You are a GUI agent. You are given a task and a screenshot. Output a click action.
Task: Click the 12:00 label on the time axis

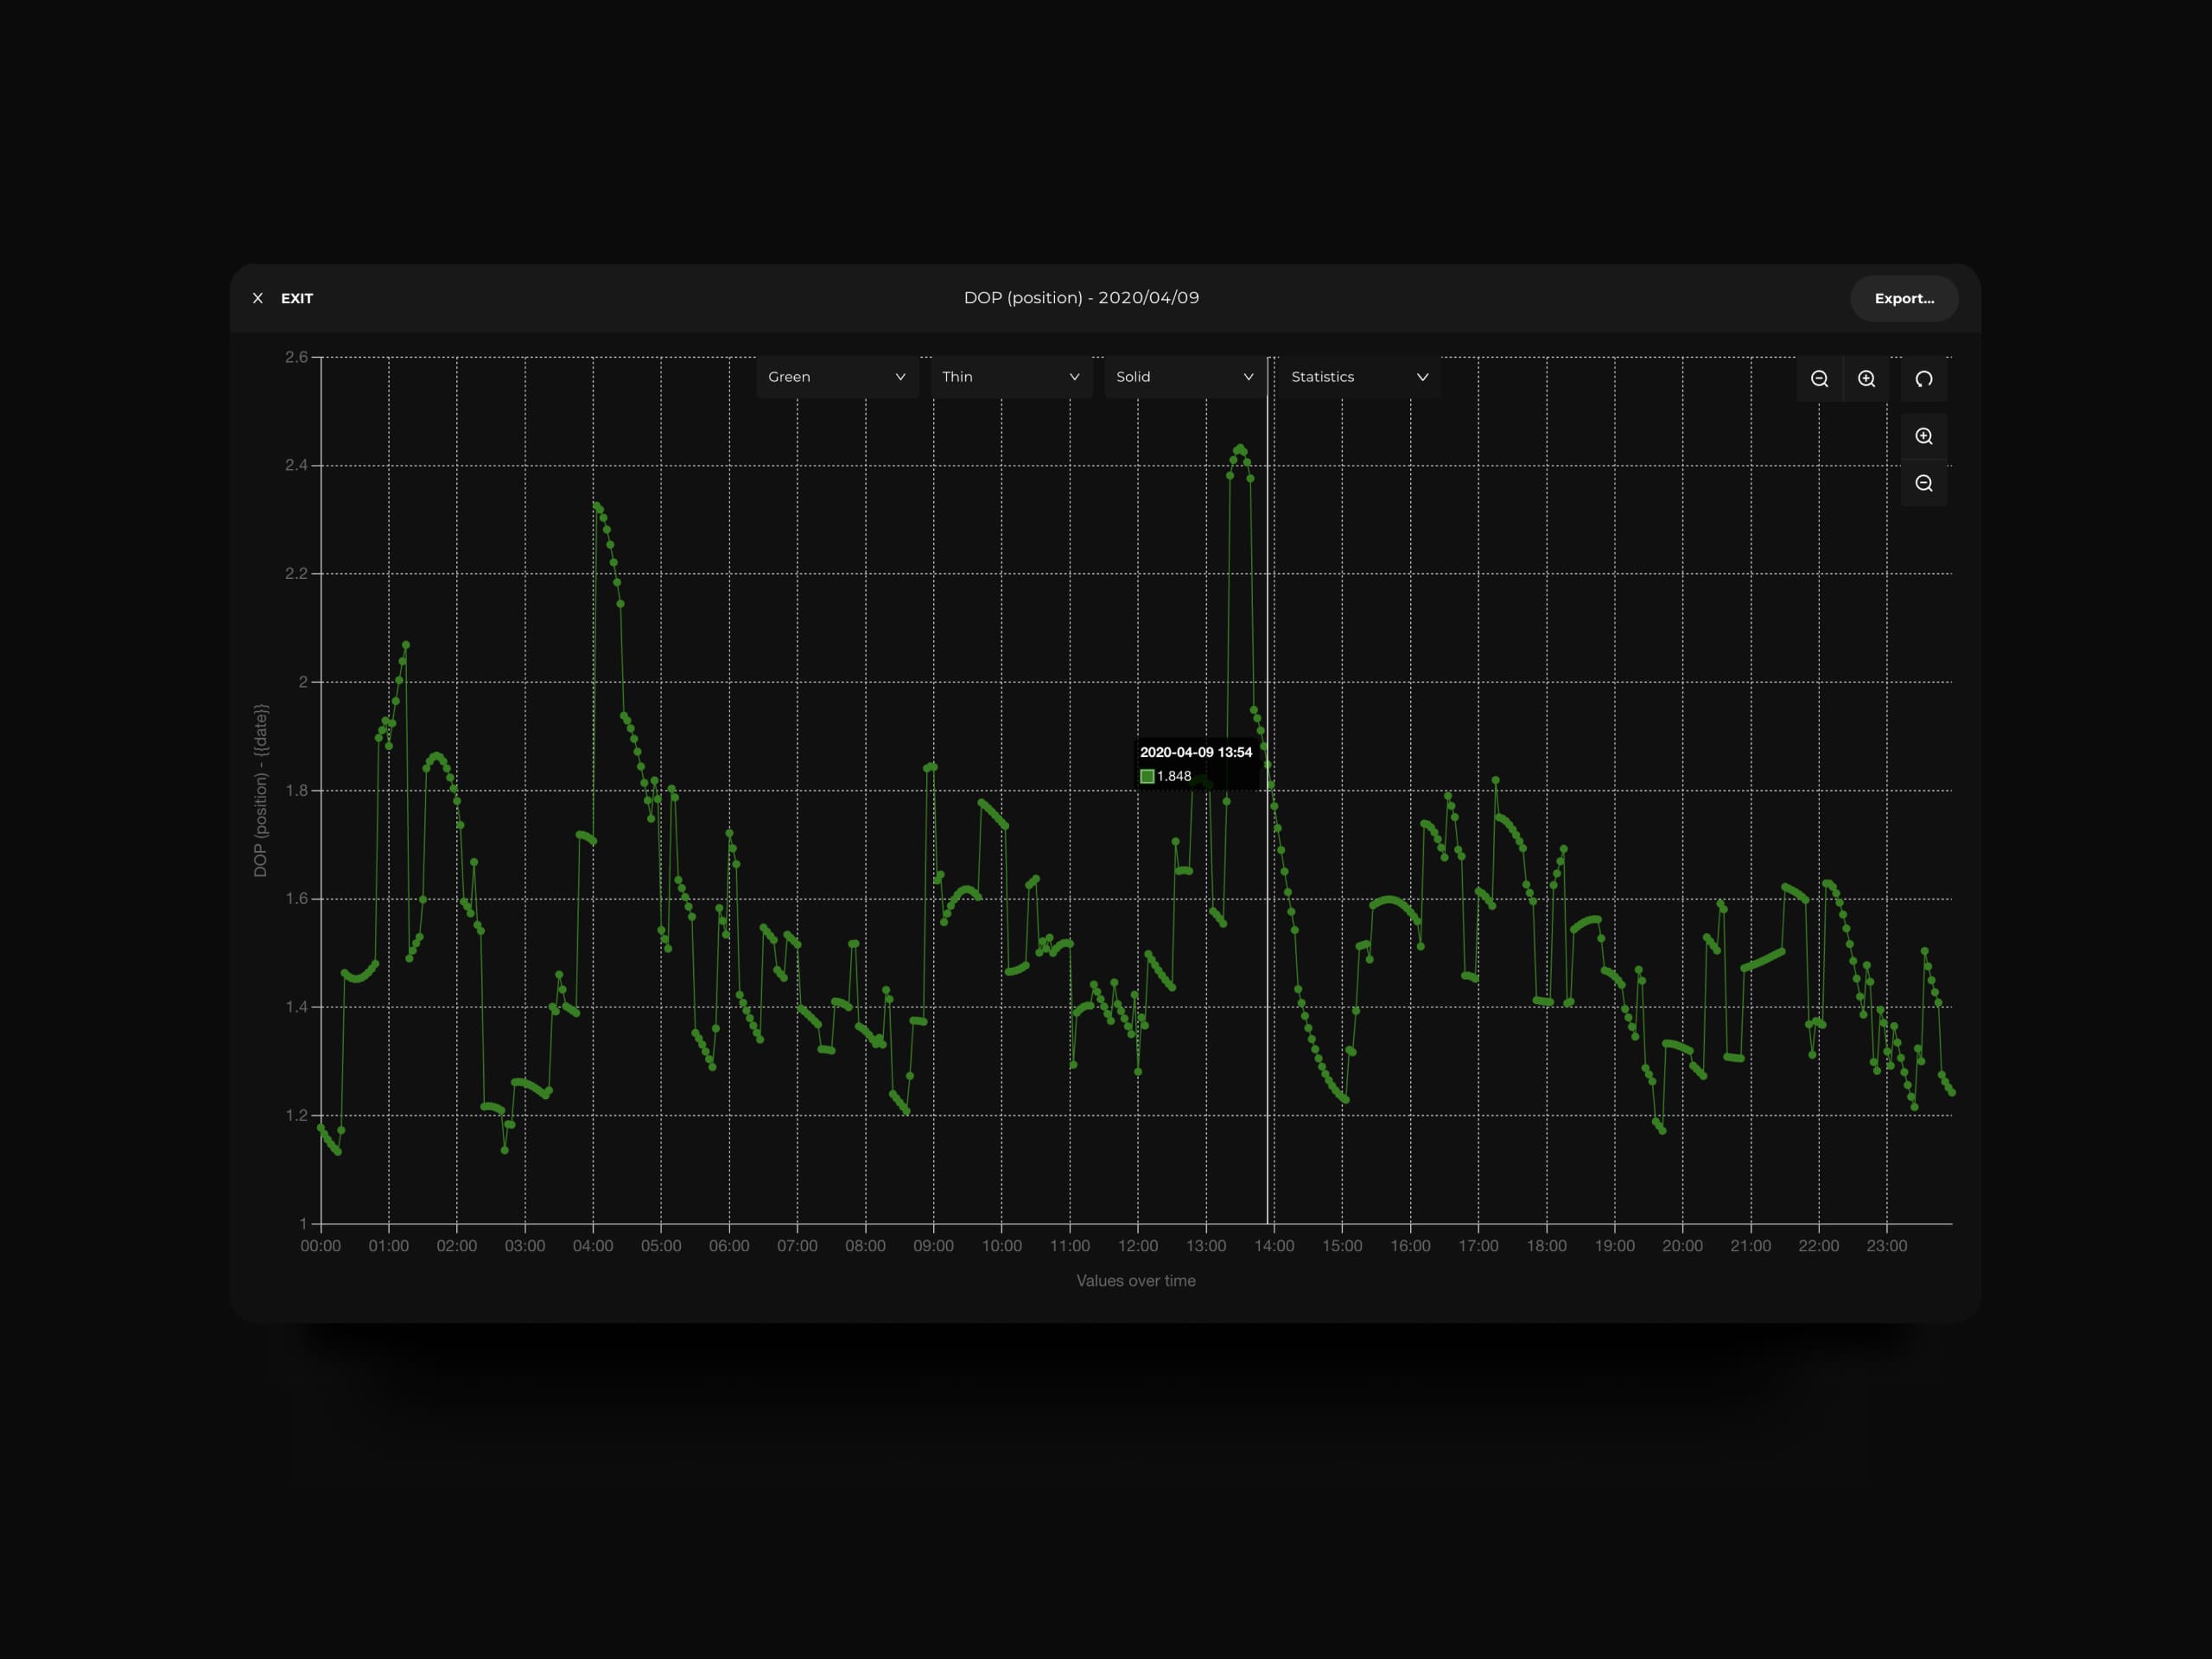[1137, 1246]
